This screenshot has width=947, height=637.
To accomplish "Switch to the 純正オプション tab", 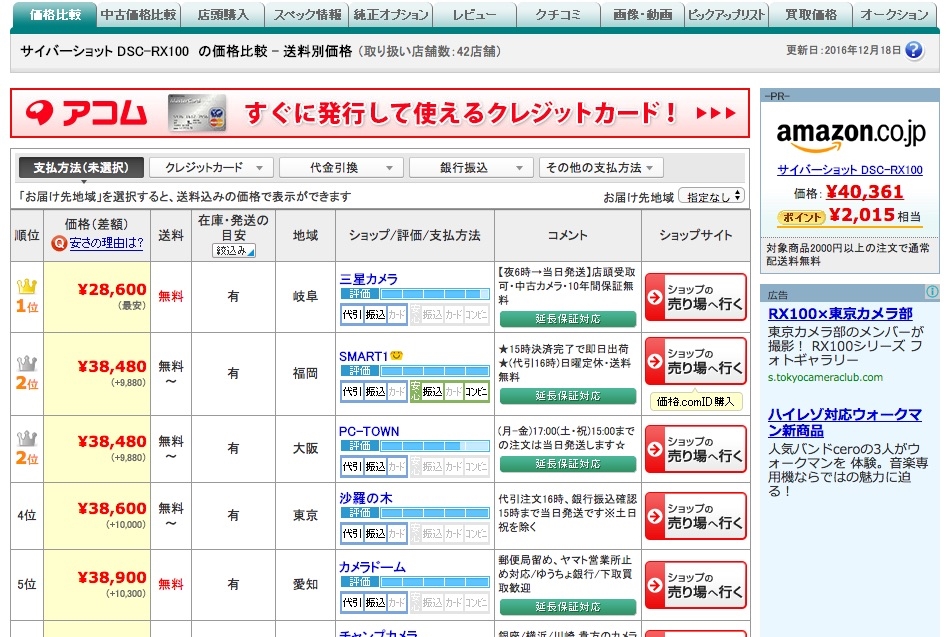I will click(391, 14).
